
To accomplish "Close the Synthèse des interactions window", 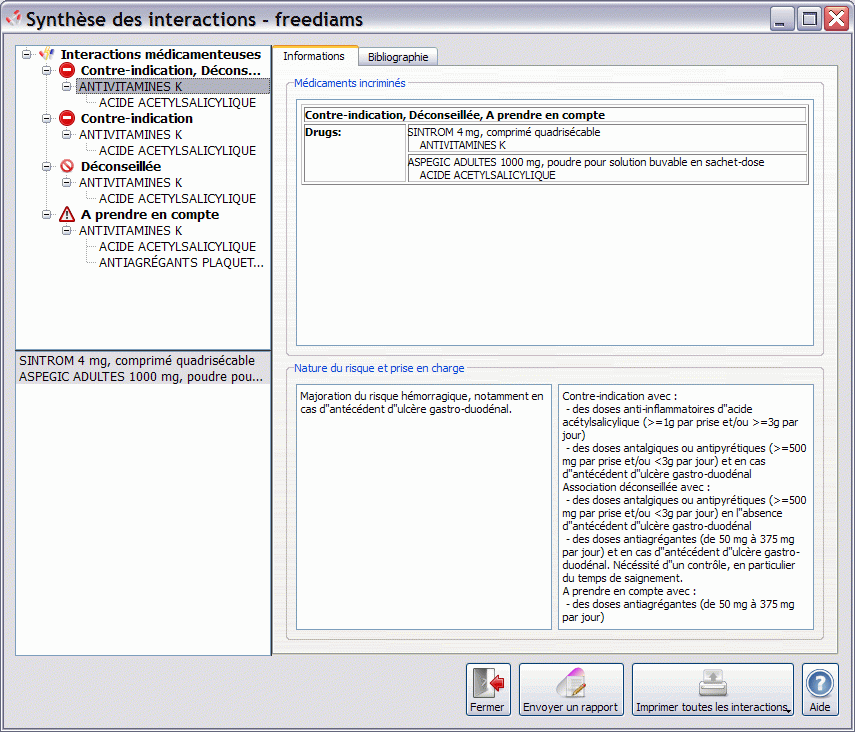I will coord(836,19).
